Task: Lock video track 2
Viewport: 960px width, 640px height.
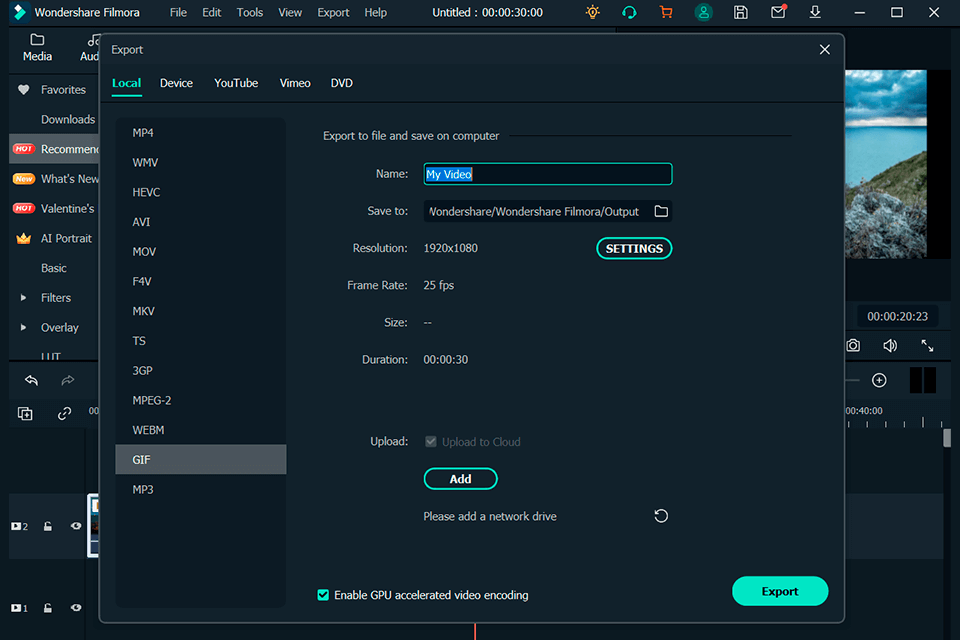Action: coord(48,526)
